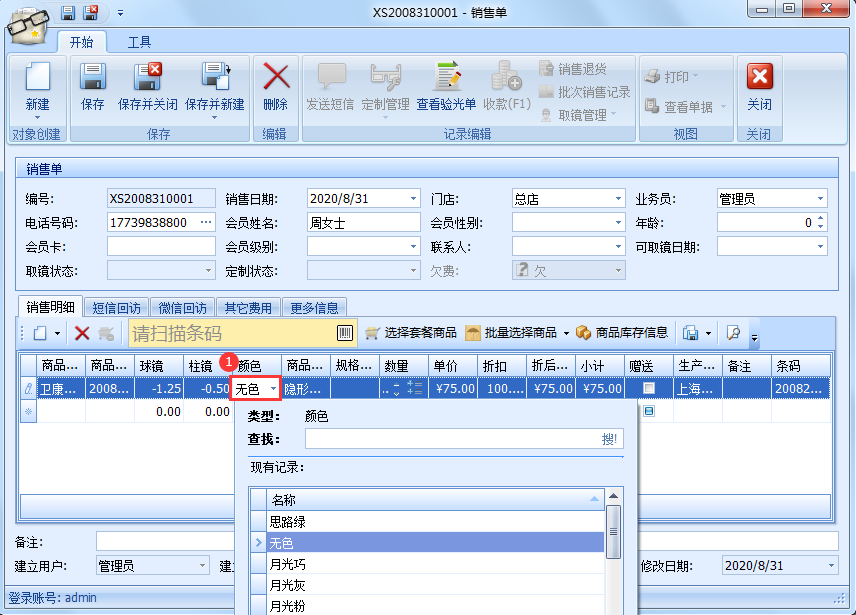
Task: Click the 搜! search button
Action: tap(609, 439)
